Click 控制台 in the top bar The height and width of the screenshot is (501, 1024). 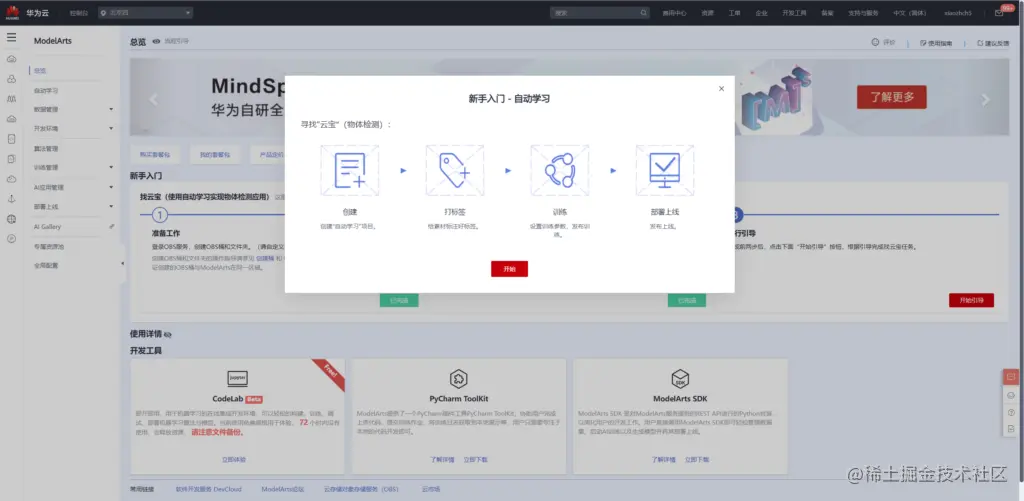[78, 13]
